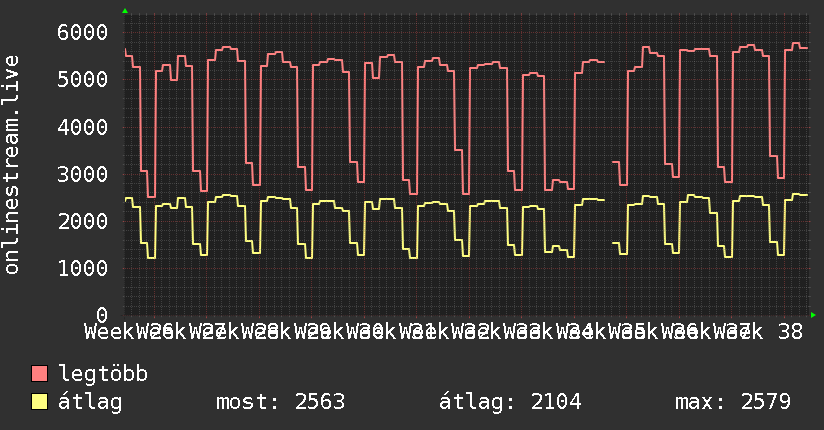Click the y-axis label 3000

coord(83,175)
